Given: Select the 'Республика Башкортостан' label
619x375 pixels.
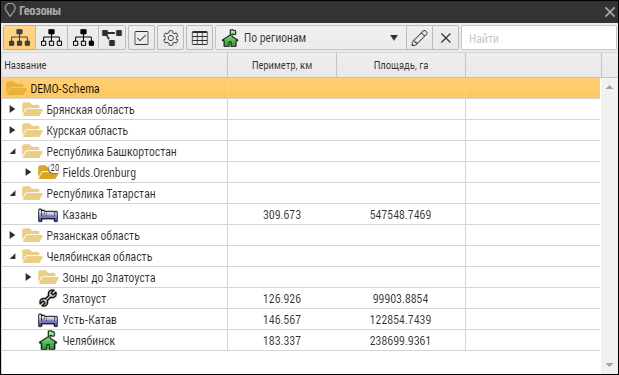Looking at the screenshot, I should [111, 152].
